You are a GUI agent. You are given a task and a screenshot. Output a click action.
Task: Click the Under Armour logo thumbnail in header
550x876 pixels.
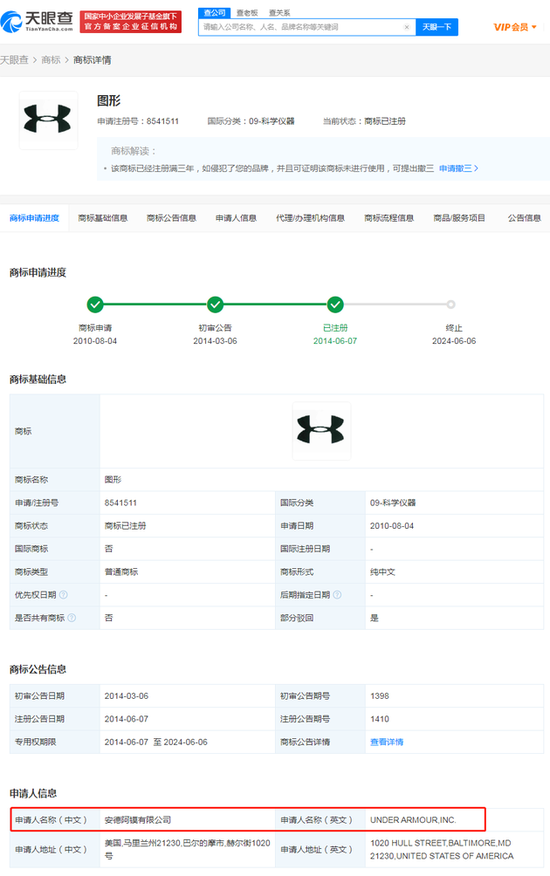(48, 120)
